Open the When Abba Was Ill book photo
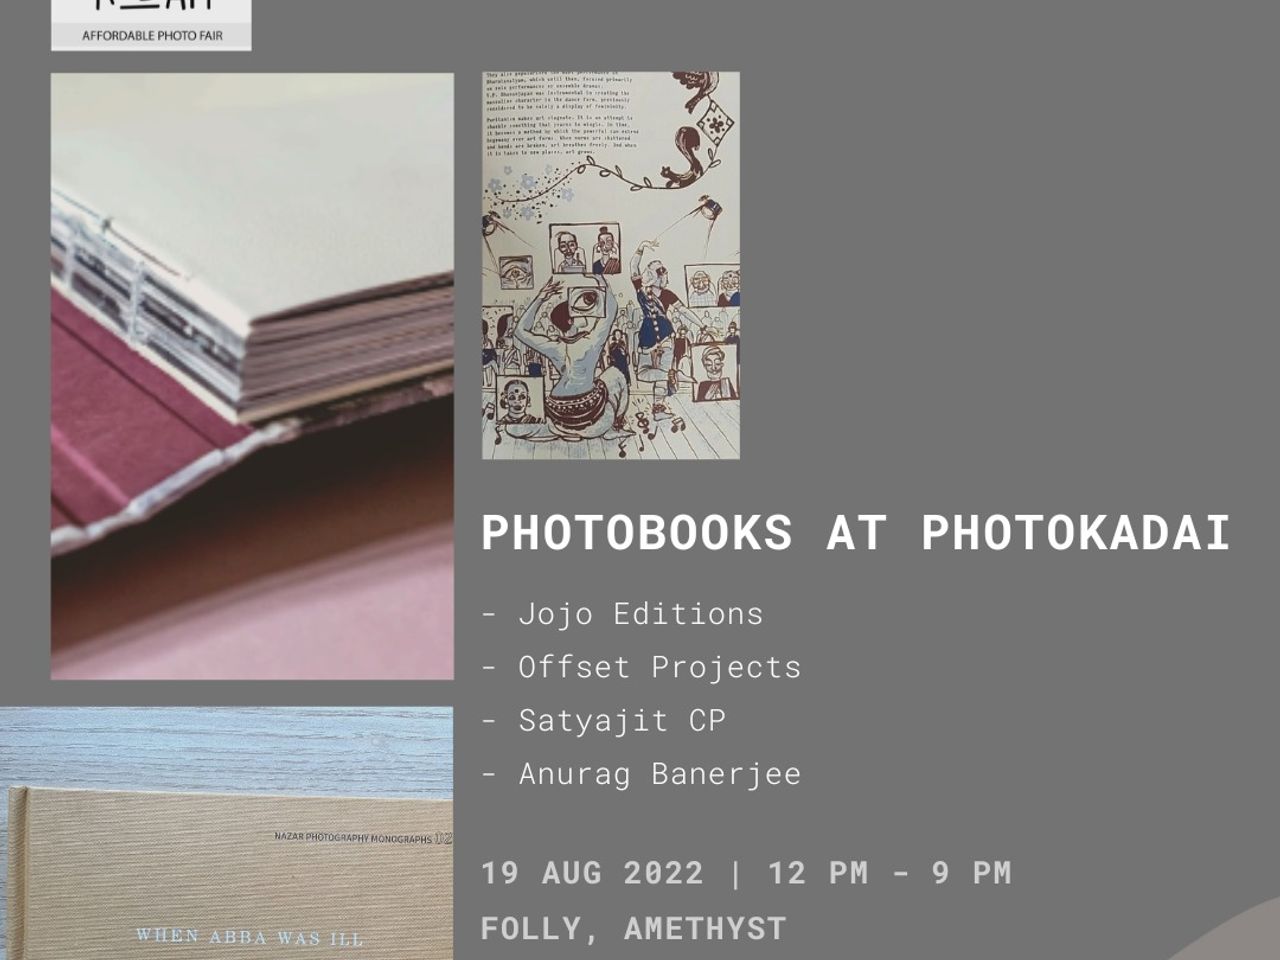Screen dimensions: 1280x960 click(x=227, y=834)
